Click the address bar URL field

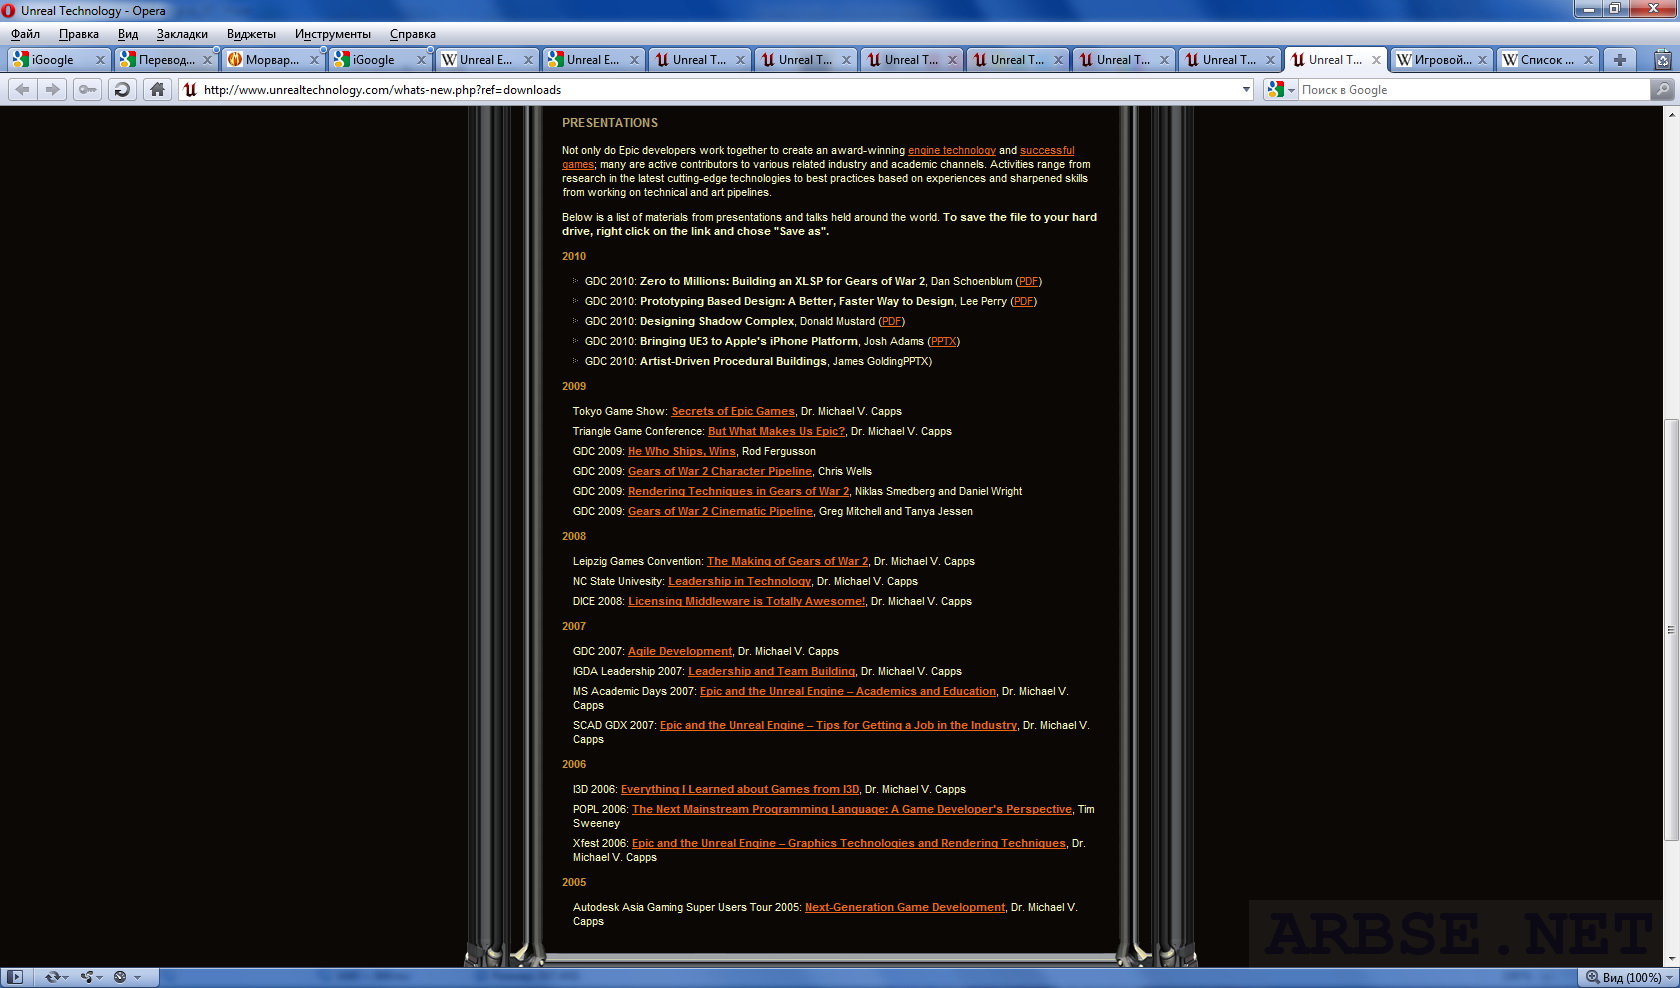coord(715,89)
